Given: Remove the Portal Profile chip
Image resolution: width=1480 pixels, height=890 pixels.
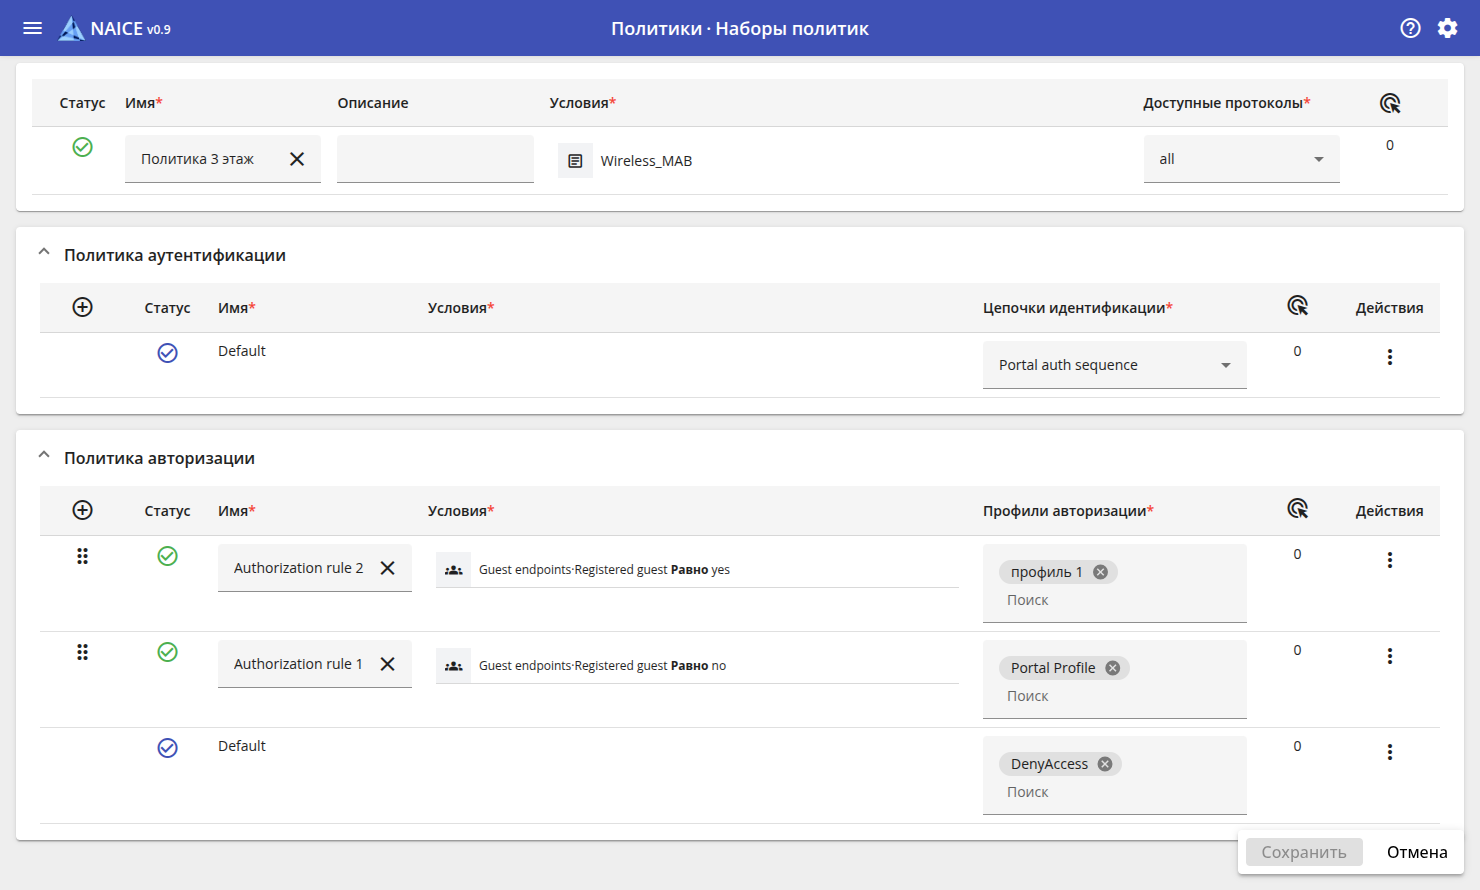Looking at the screenshot, I should point(1113,668).
